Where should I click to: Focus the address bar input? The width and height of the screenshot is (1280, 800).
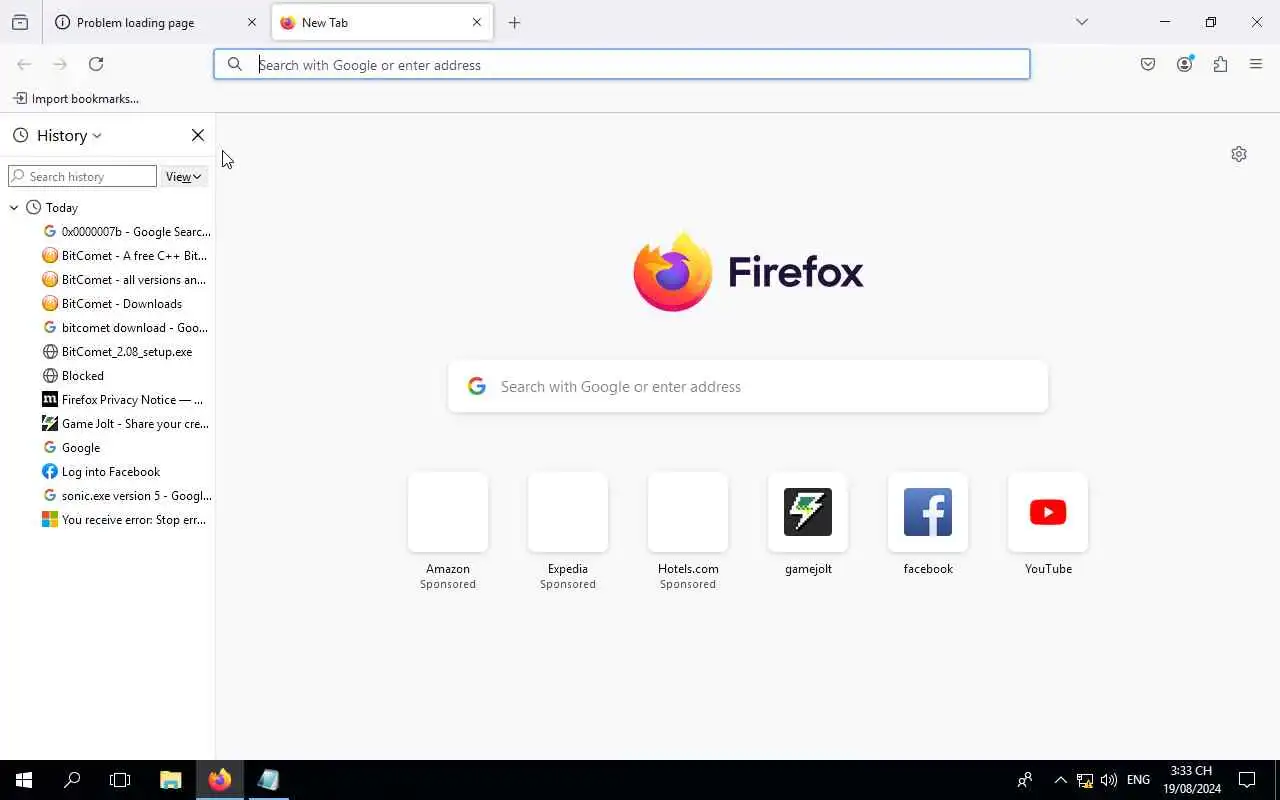622,65
